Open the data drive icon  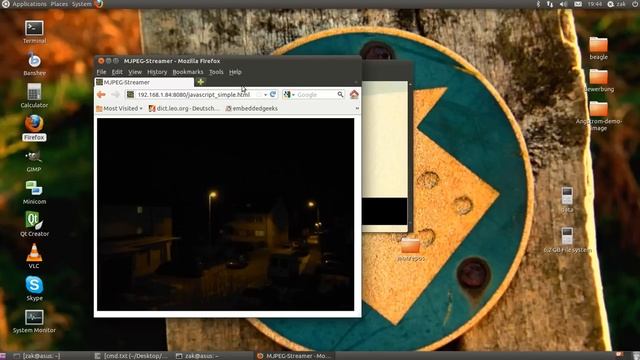pos(567,196)
